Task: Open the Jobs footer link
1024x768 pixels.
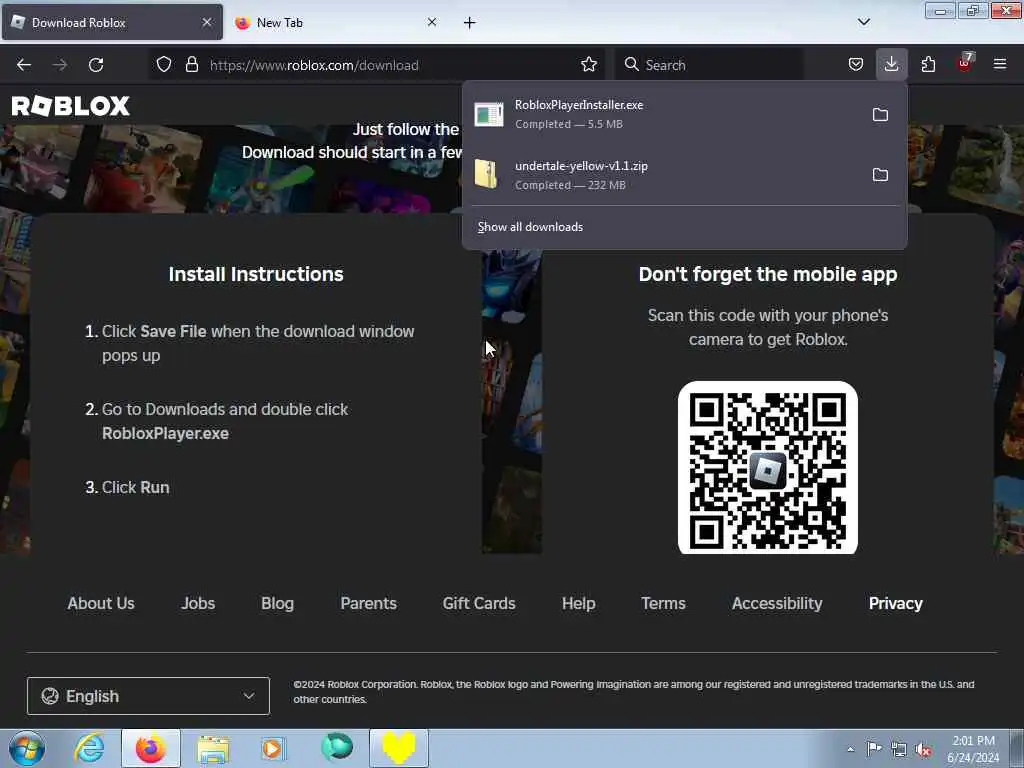Action: click(198, 603)
